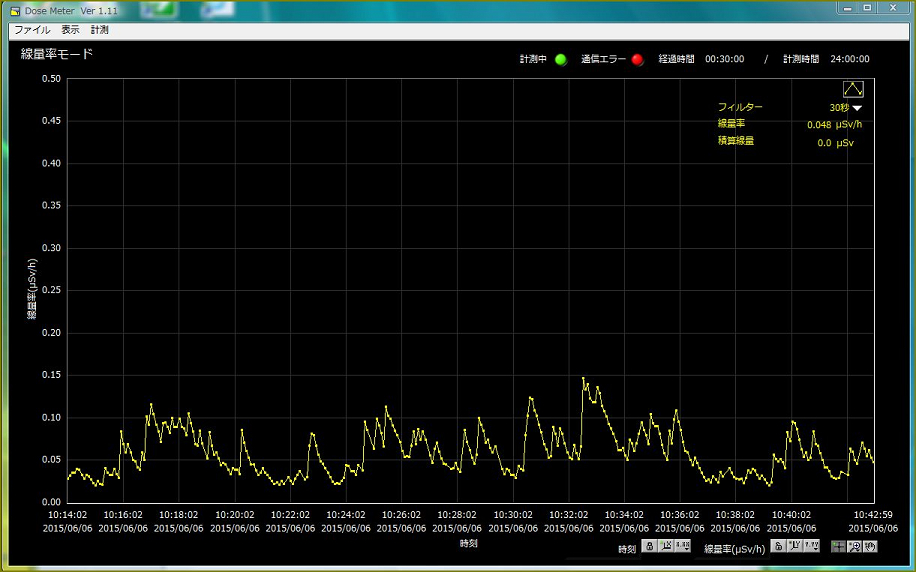Open the 表示 menu

(x=70, y=30)
